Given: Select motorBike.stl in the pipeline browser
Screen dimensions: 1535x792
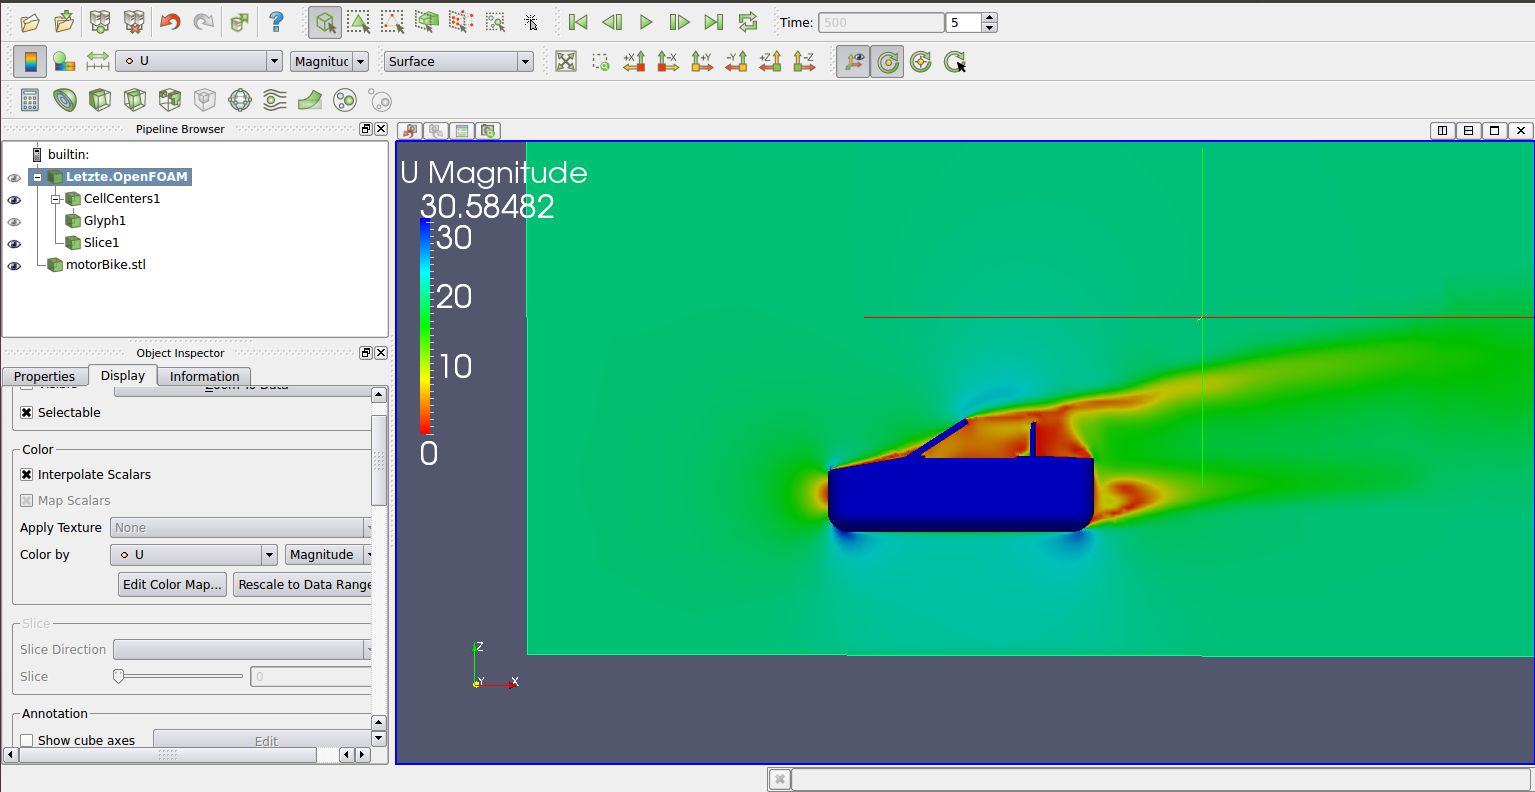Looking at the screenshot, I should (x=106, y=265).
